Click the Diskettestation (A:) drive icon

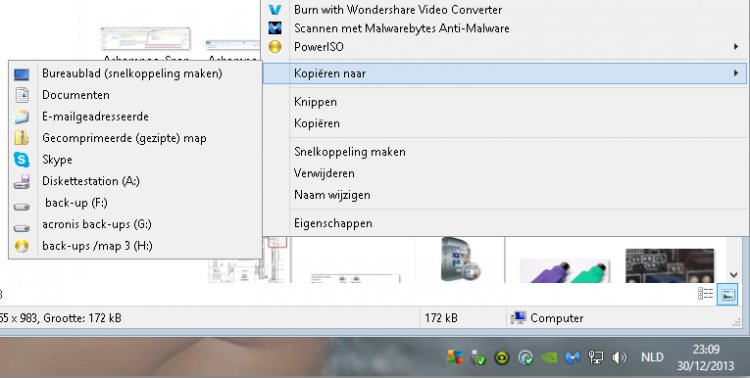click(22, 181)
